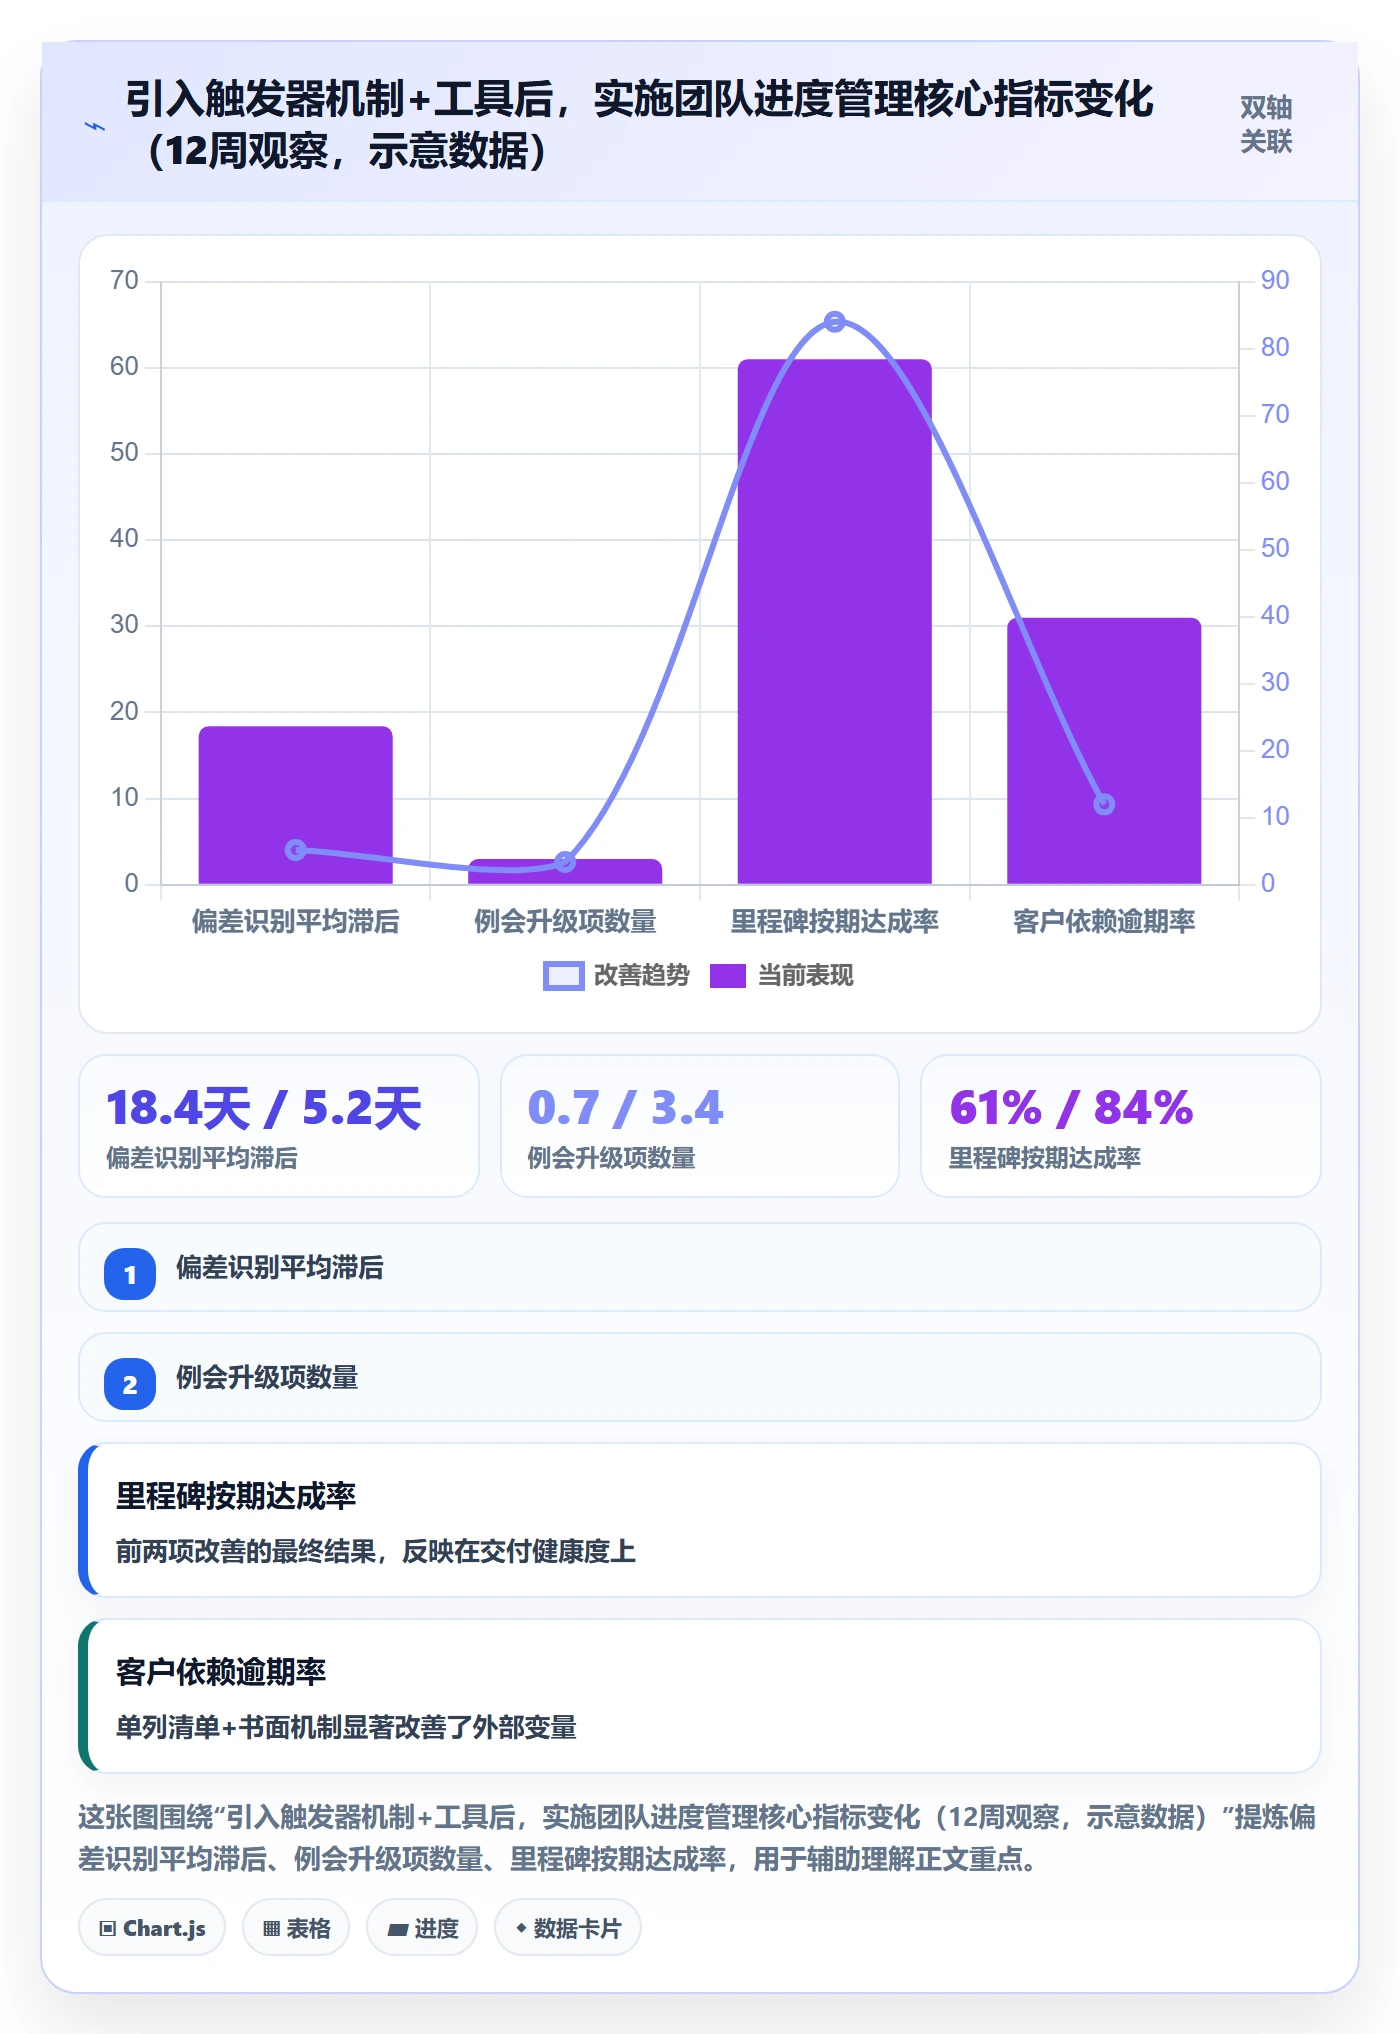The image size is (1400, 2034).
Task: Click the 客户依赖逾期率 card heading
Action: (x=221, y=1672)
